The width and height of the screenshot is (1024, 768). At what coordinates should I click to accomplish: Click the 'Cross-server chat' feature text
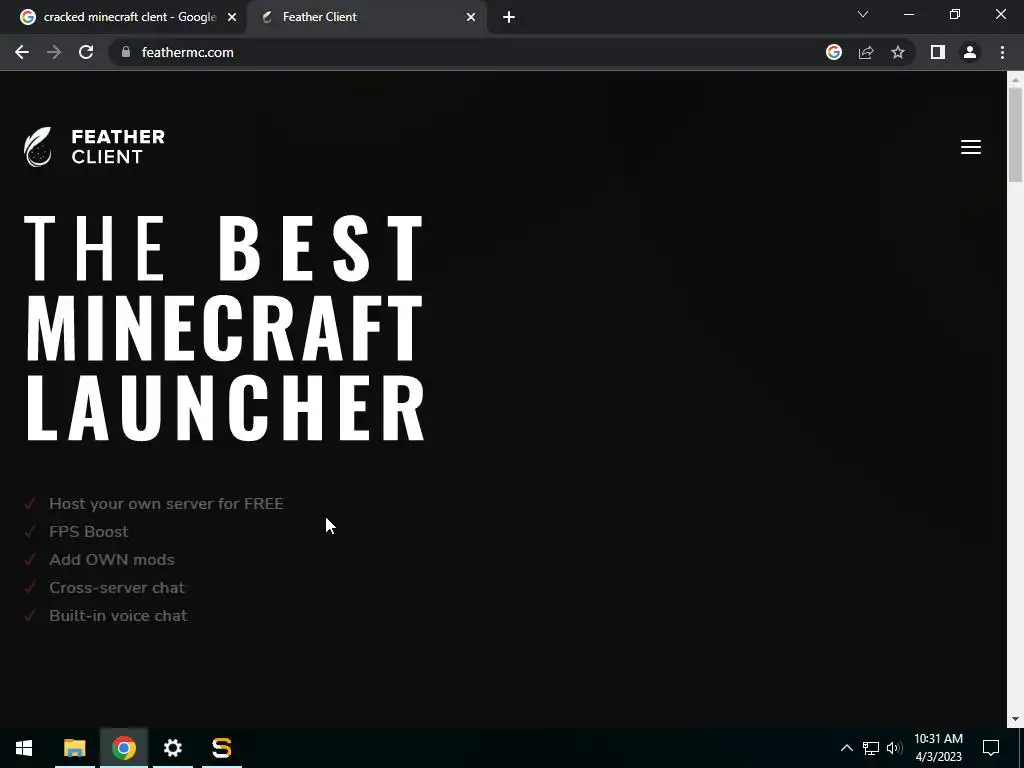point(117,588)
